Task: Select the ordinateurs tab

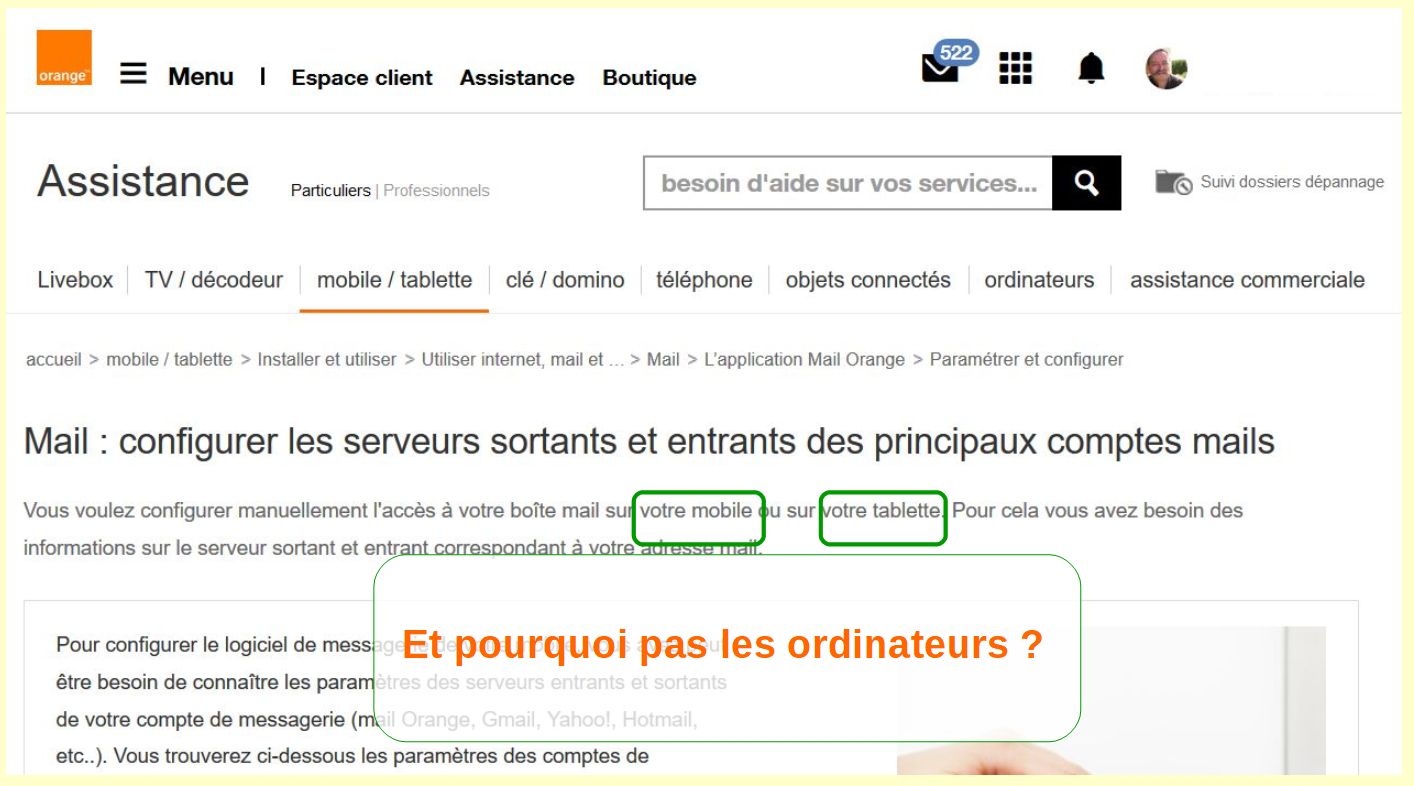Action: pos(1039,280)
